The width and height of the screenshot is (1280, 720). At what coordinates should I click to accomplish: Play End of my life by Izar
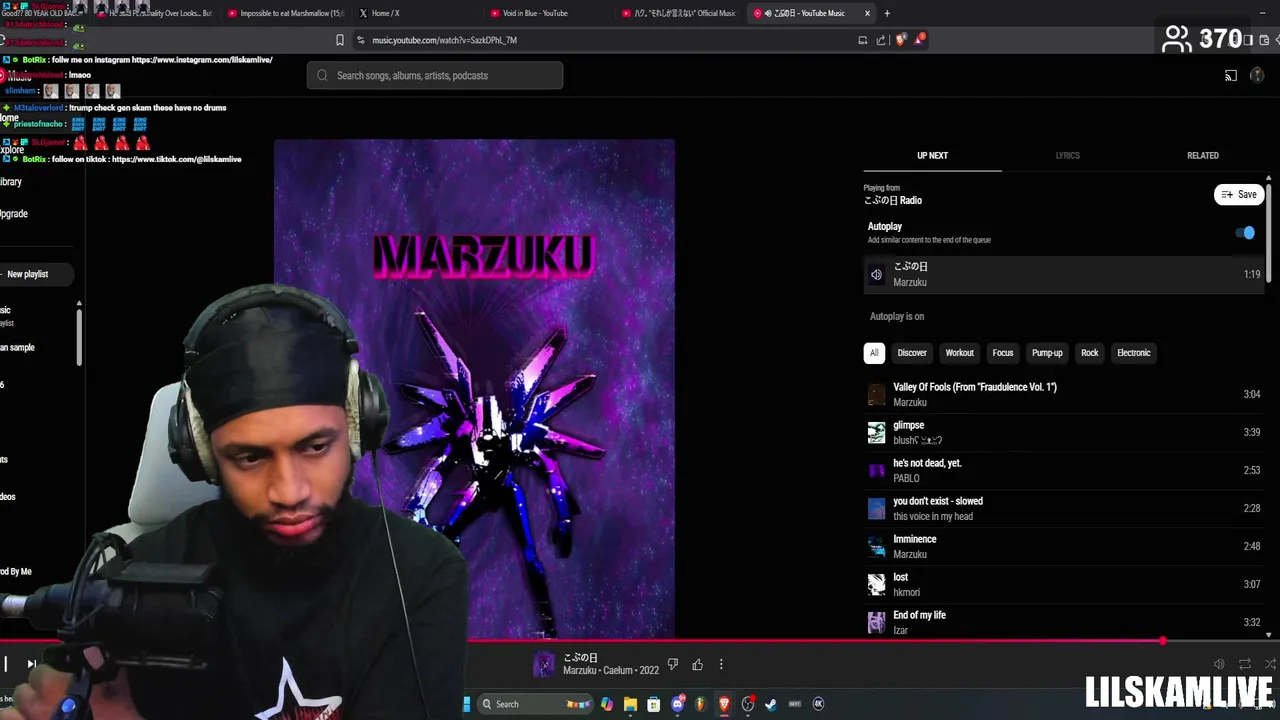(x=1064, y=622)
